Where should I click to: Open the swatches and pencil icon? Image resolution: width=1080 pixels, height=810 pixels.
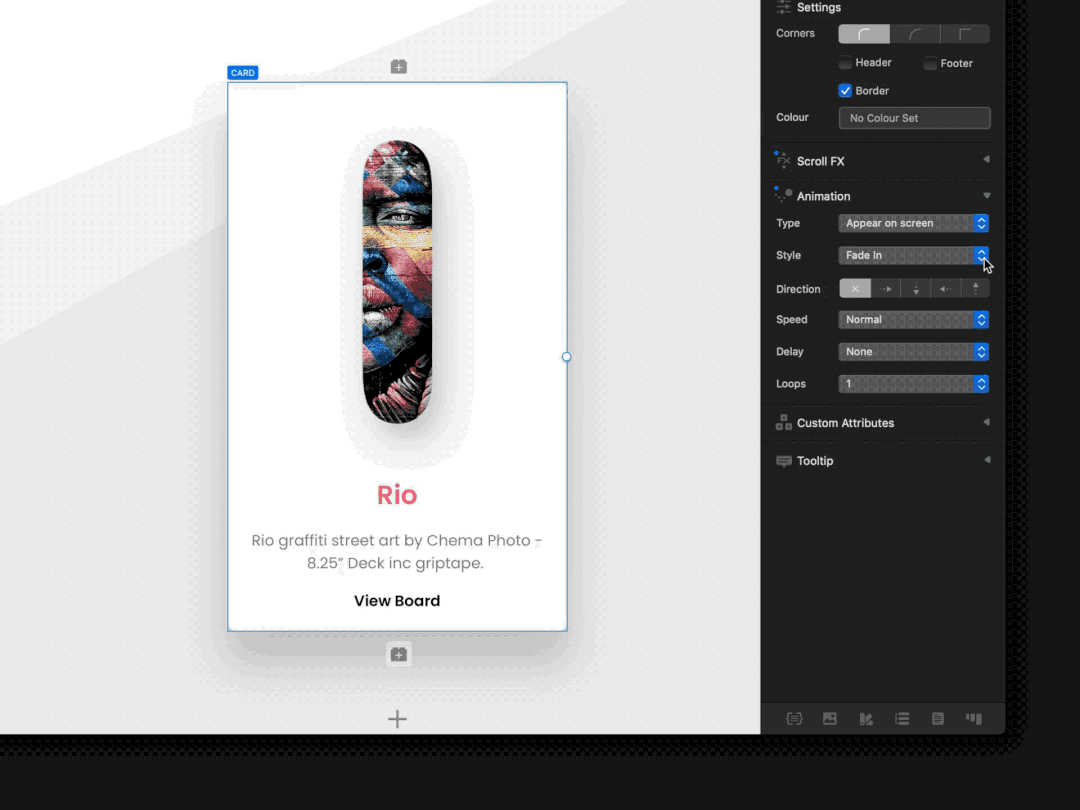click(866, 718)
